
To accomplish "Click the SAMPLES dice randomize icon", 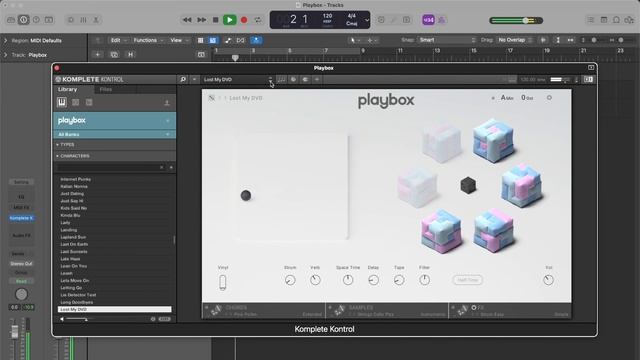I will coord(339,311).
